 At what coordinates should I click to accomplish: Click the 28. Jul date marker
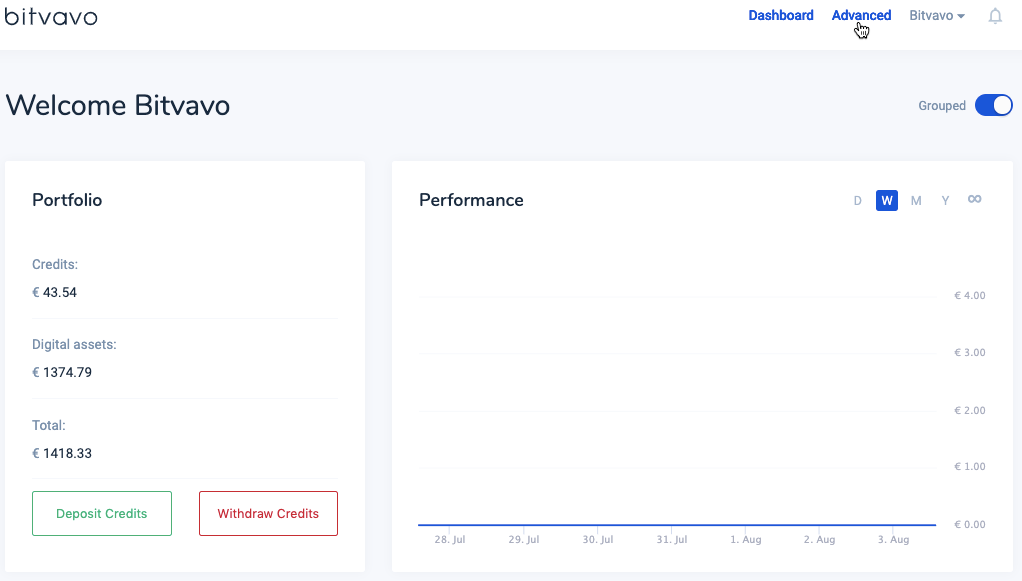point(451,540)
